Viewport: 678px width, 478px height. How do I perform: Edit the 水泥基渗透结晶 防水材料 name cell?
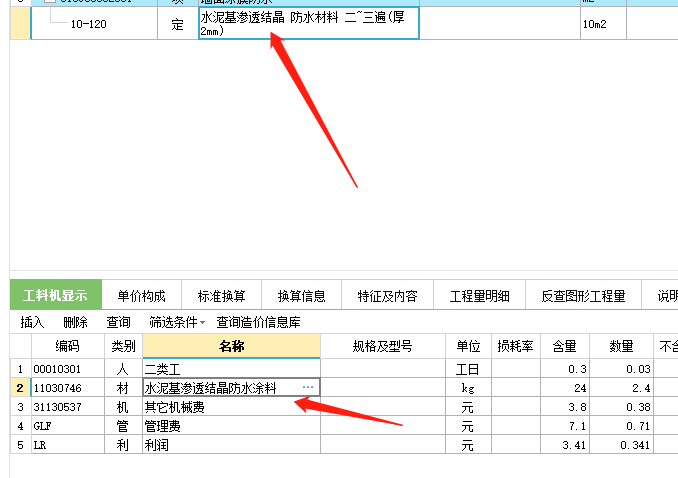309,23
